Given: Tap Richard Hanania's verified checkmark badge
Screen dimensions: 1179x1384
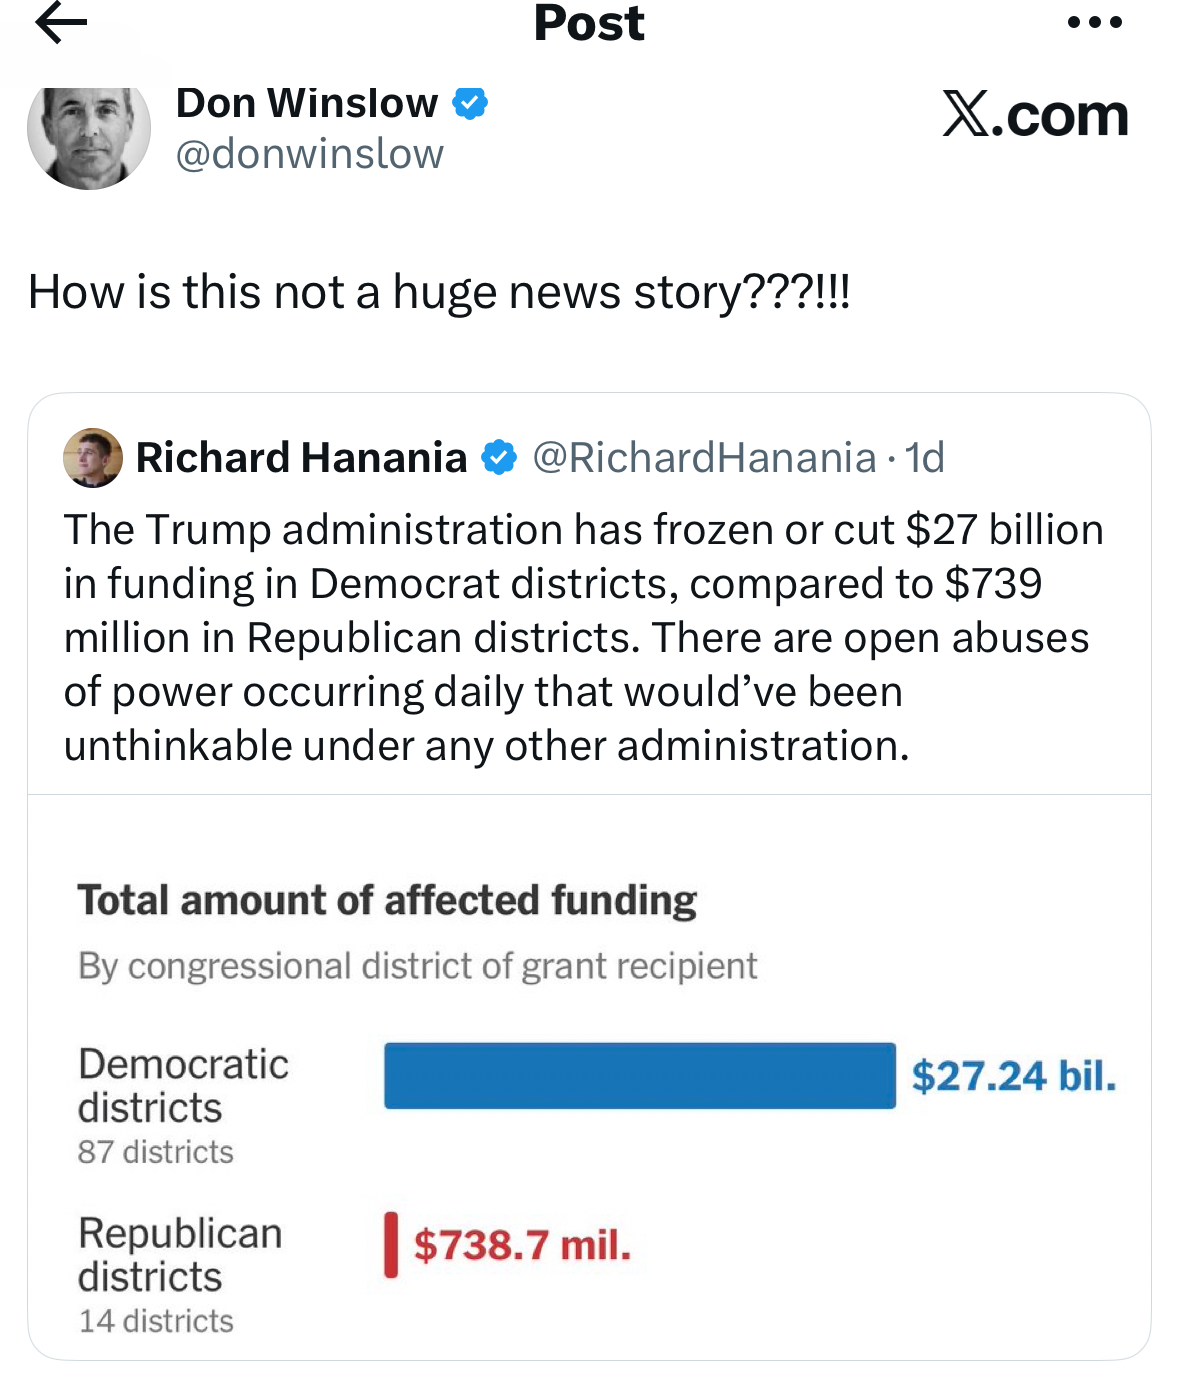Looking at the screenshot, I should (499, 458).
